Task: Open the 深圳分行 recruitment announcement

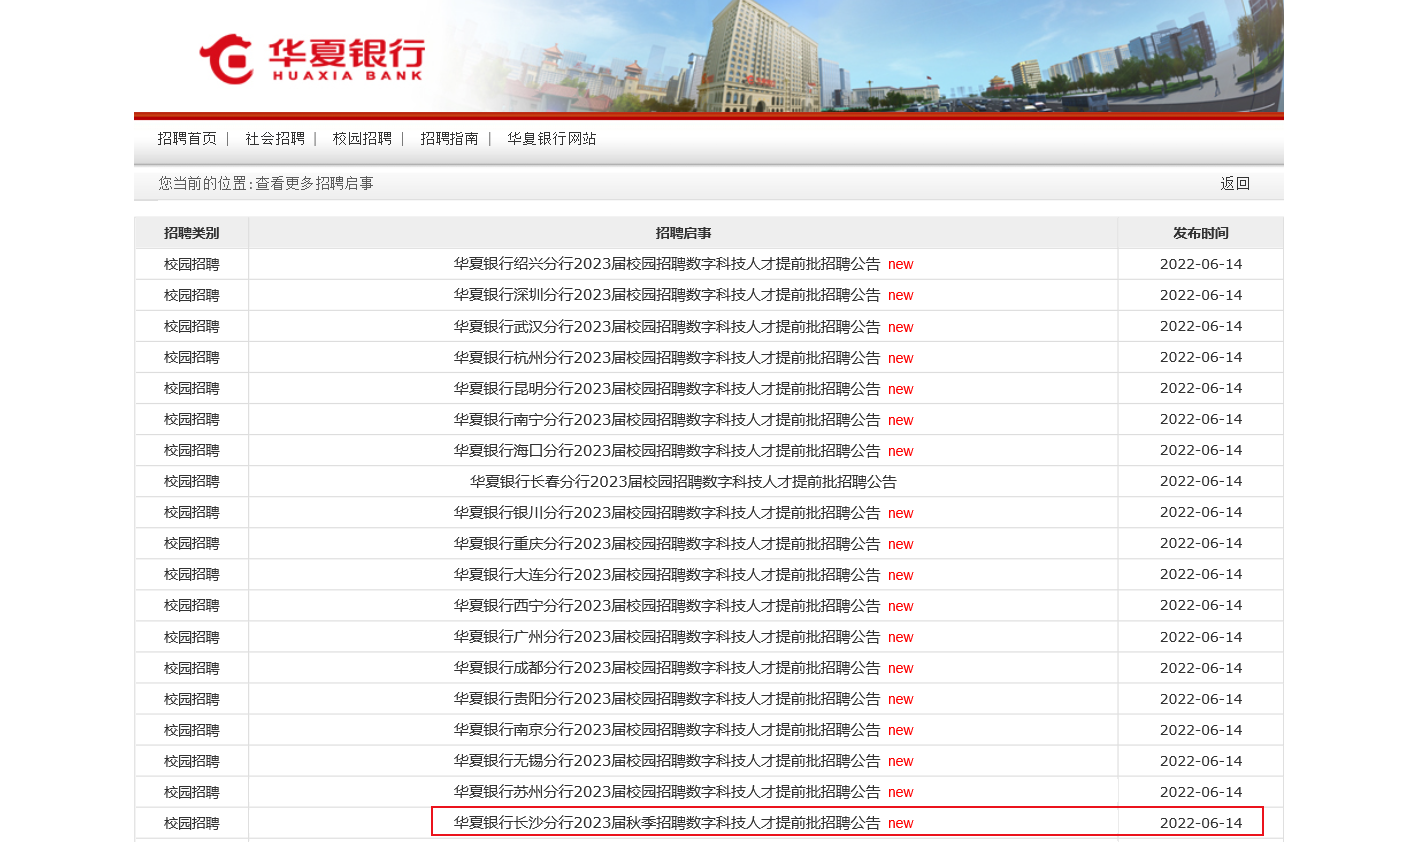Action: coord(667,295)
